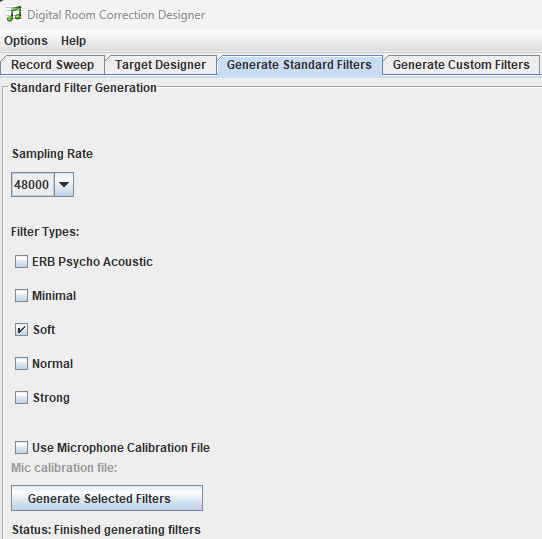The image size is (542, 539).
Task: Uncheck the Soft filter type
Action: 21,329
